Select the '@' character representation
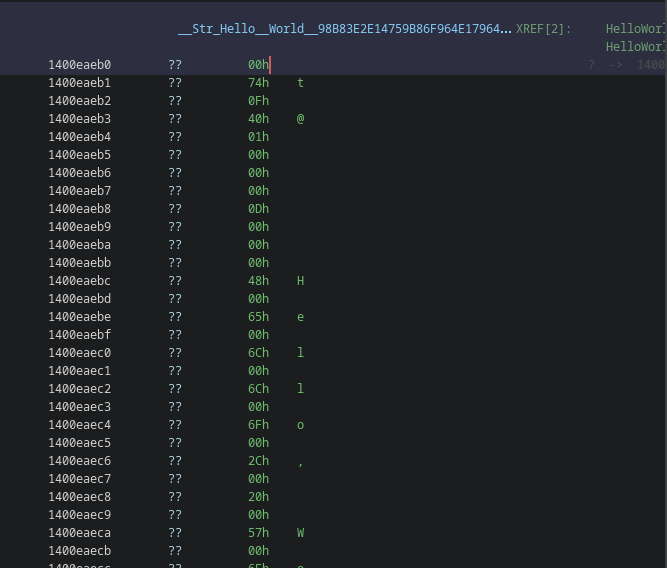The width and height of the screenshot is (667, 568). pyautogui.click(x=300, y=119)
